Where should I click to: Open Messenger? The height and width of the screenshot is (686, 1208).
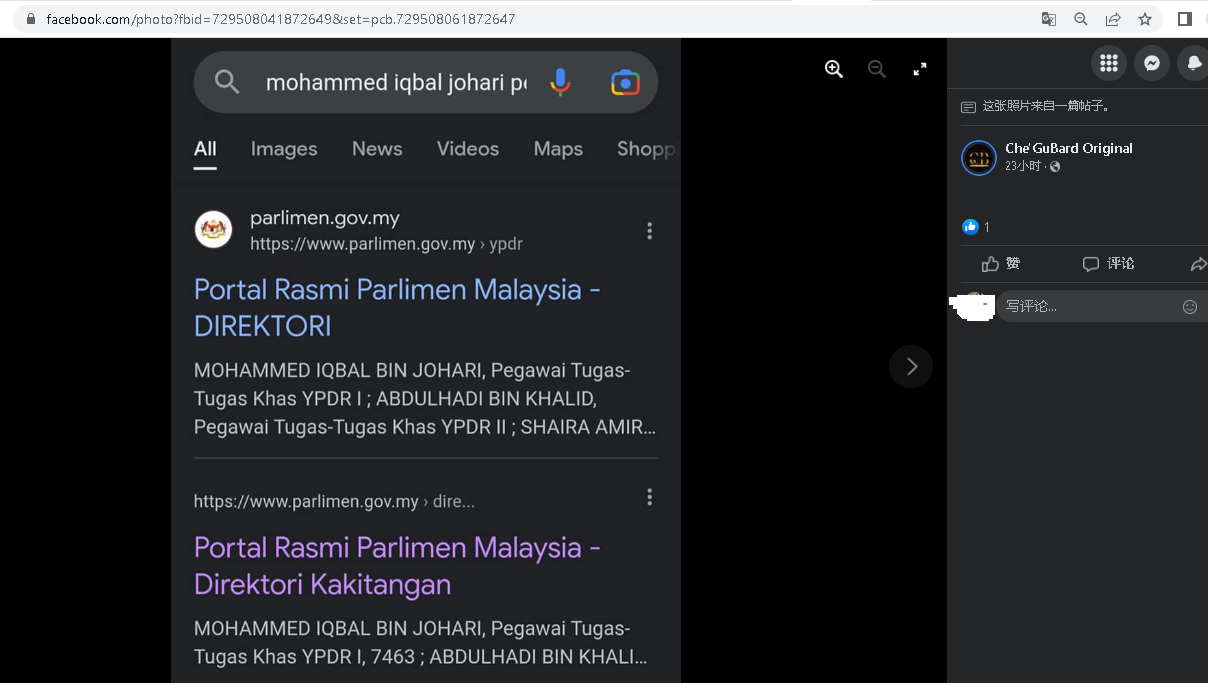(1152, 63)
